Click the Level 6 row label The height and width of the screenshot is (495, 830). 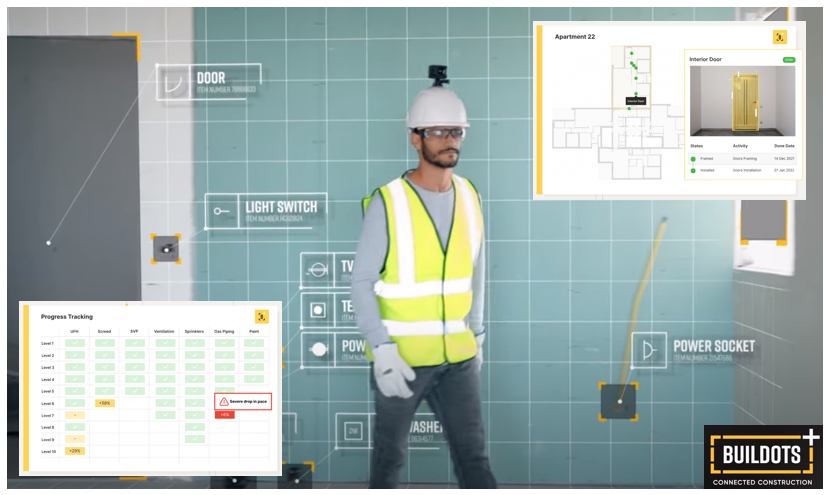coord(48,403)
